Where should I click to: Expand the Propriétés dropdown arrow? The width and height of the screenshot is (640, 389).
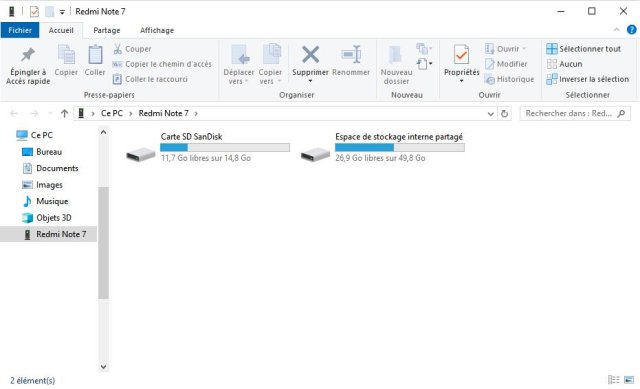point(462,81)
